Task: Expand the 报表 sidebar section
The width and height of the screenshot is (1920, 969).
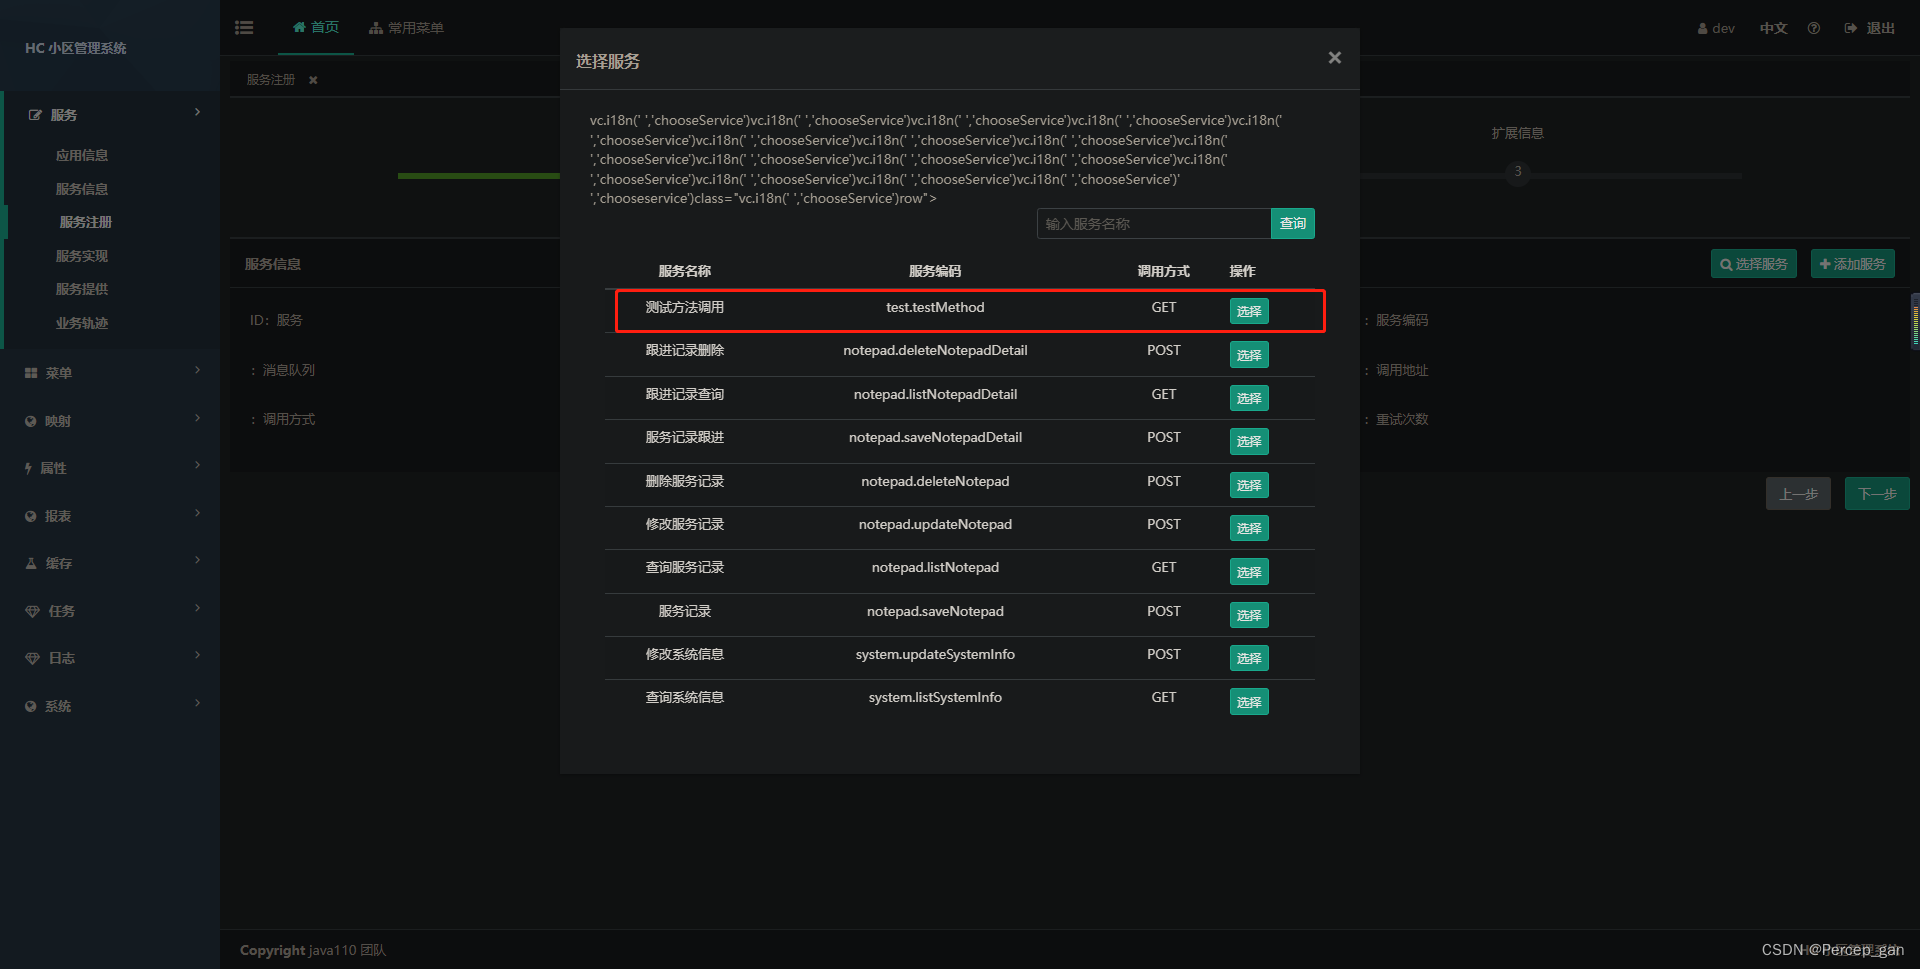Action: [110, 516]
